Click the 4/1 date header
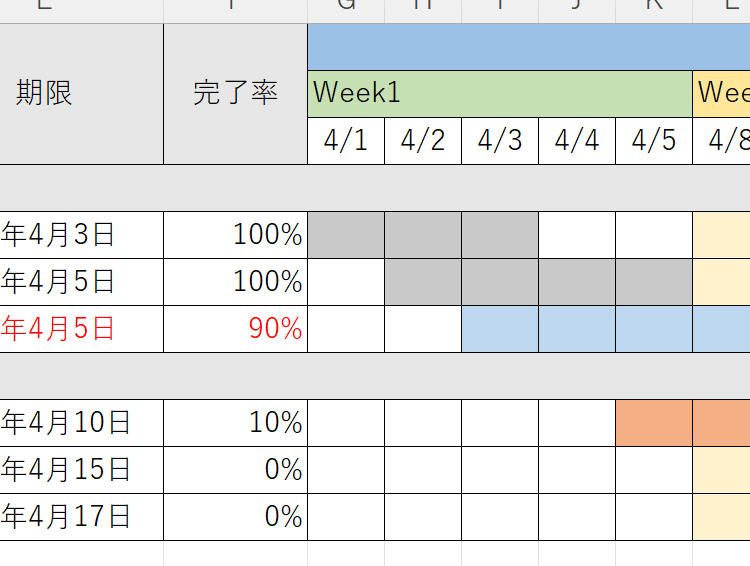Image resolution: width=750 pixels, height=566 pixels. pos(346,141)
